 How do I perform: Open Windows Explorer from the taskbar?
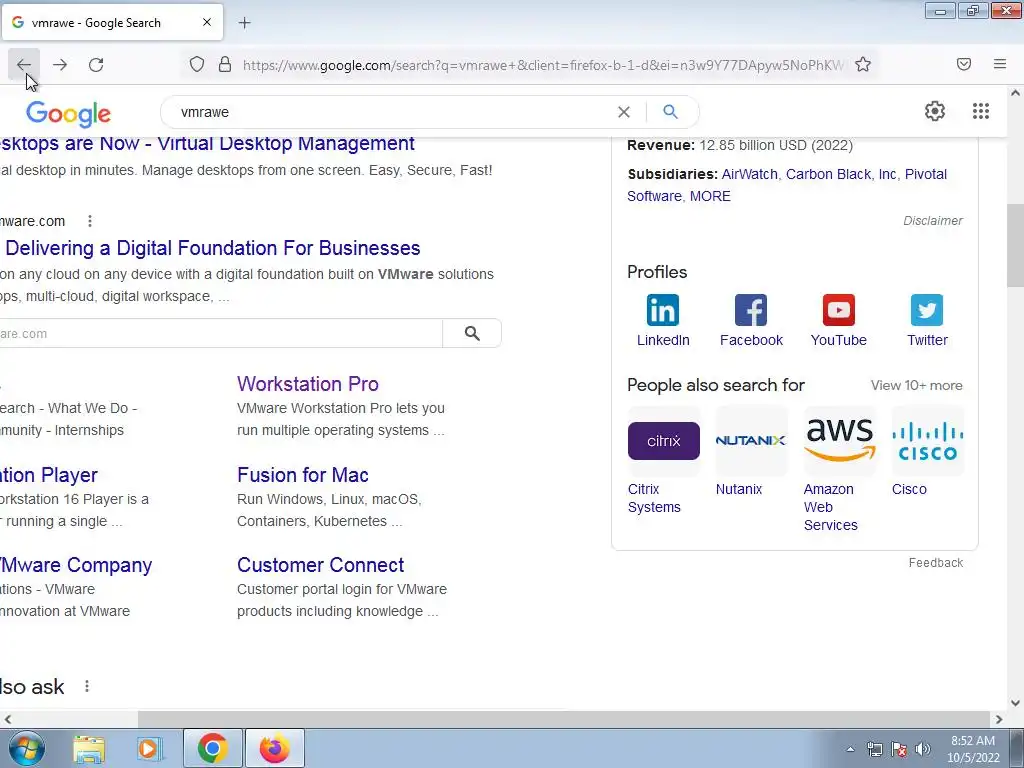click(x=89, y=748)
